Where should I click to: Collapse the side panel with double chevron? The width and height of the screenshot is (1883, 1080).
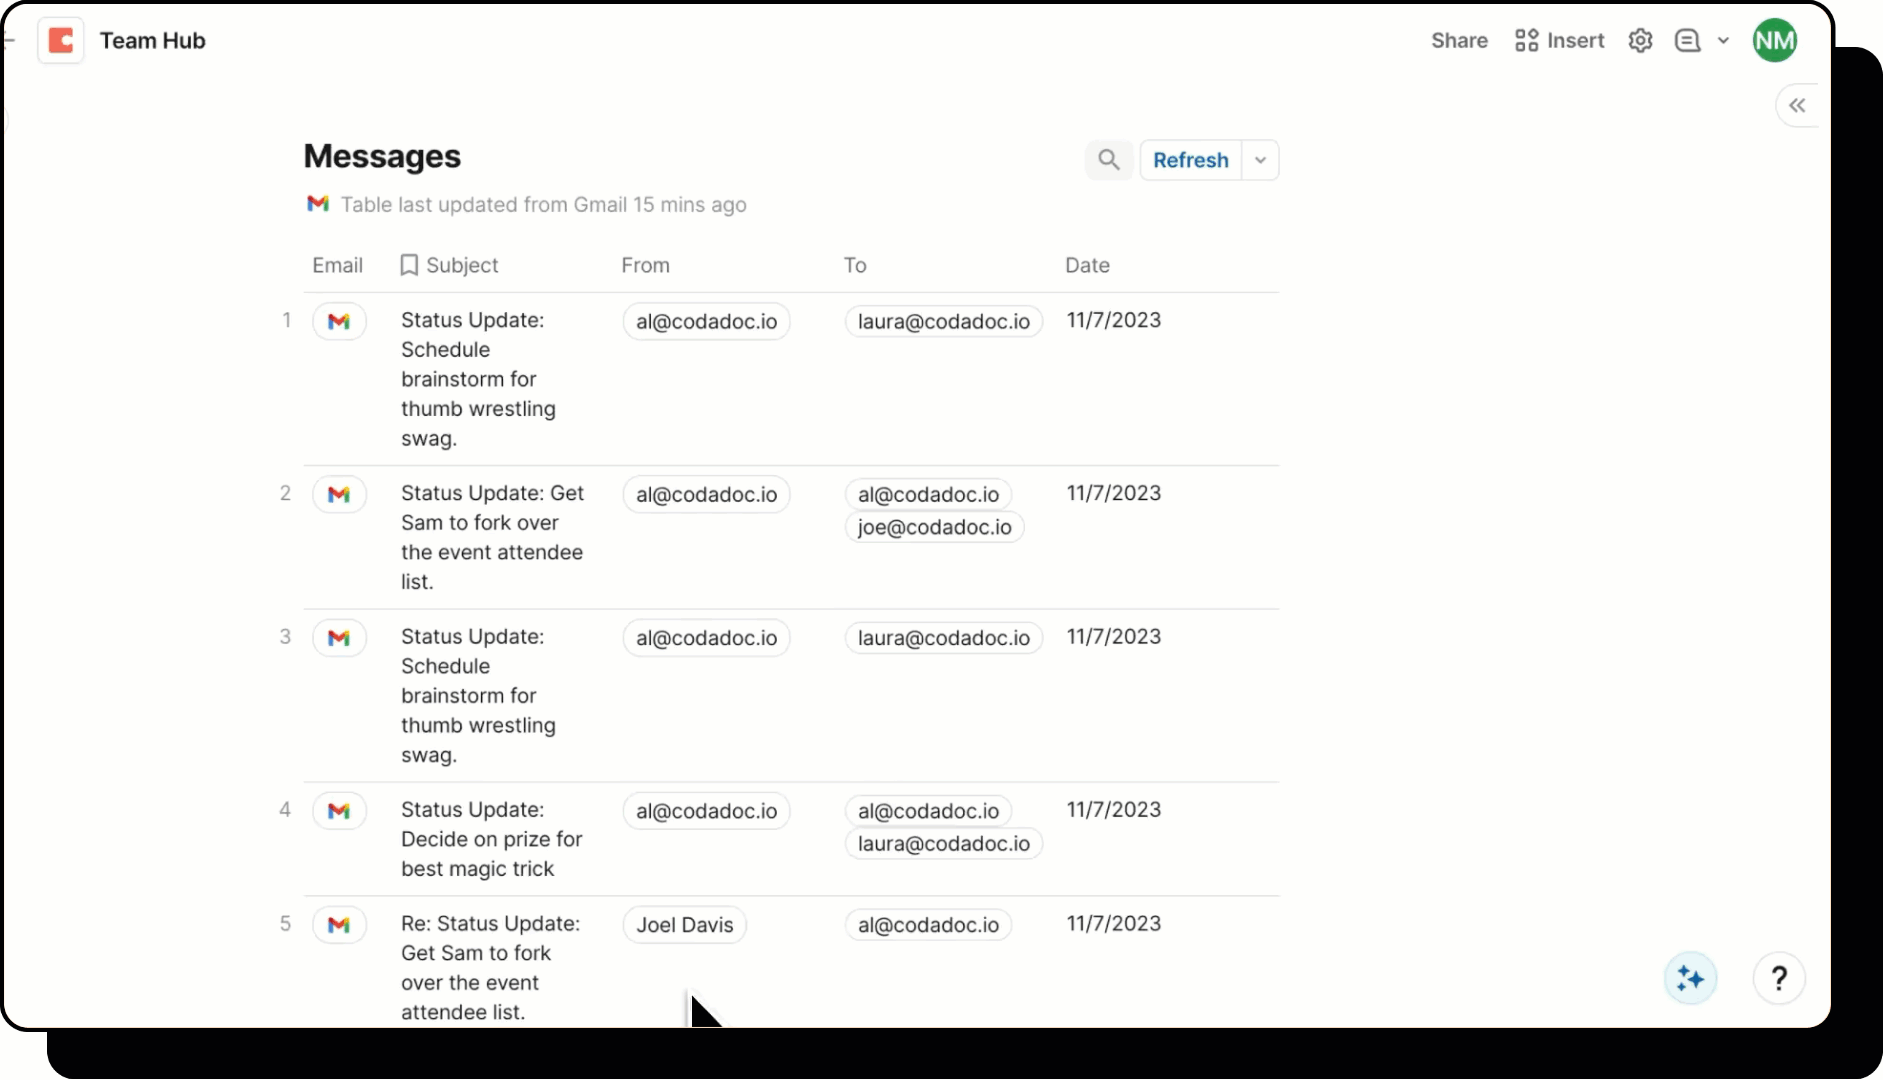coord(1797,106)
